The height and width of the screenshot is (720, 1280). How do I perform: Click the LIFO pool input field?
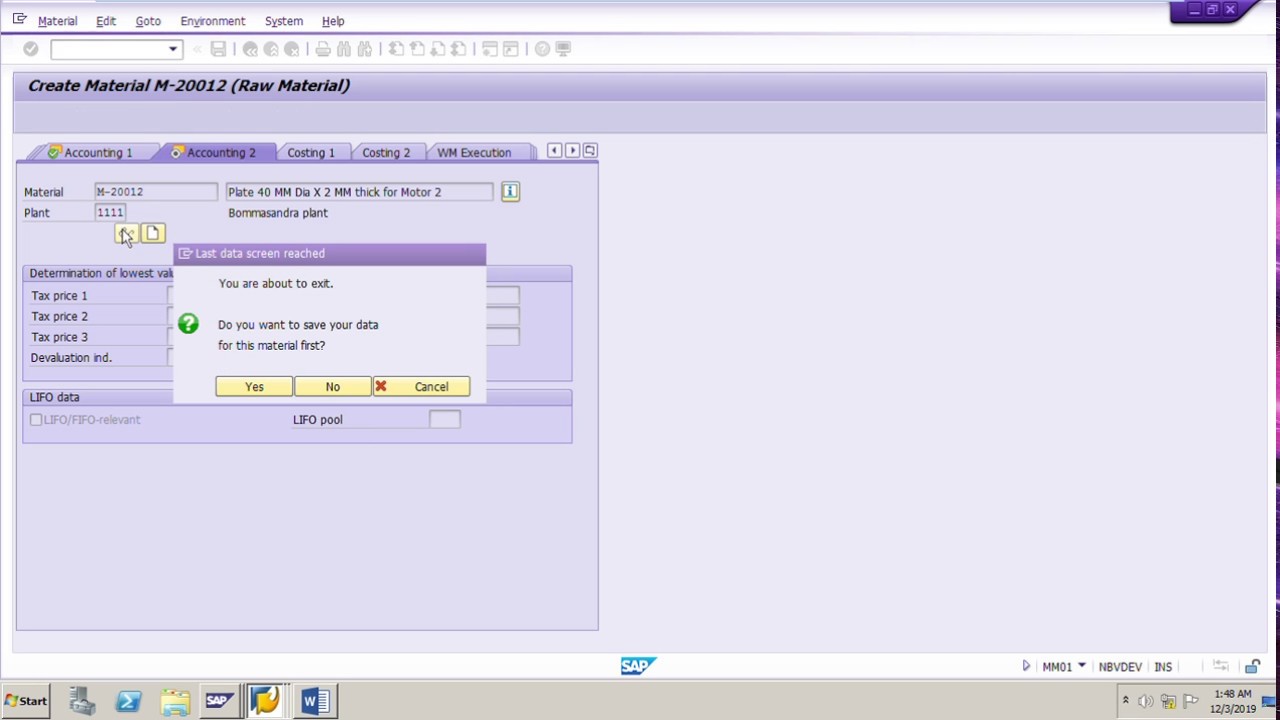[x=444, y=420]
